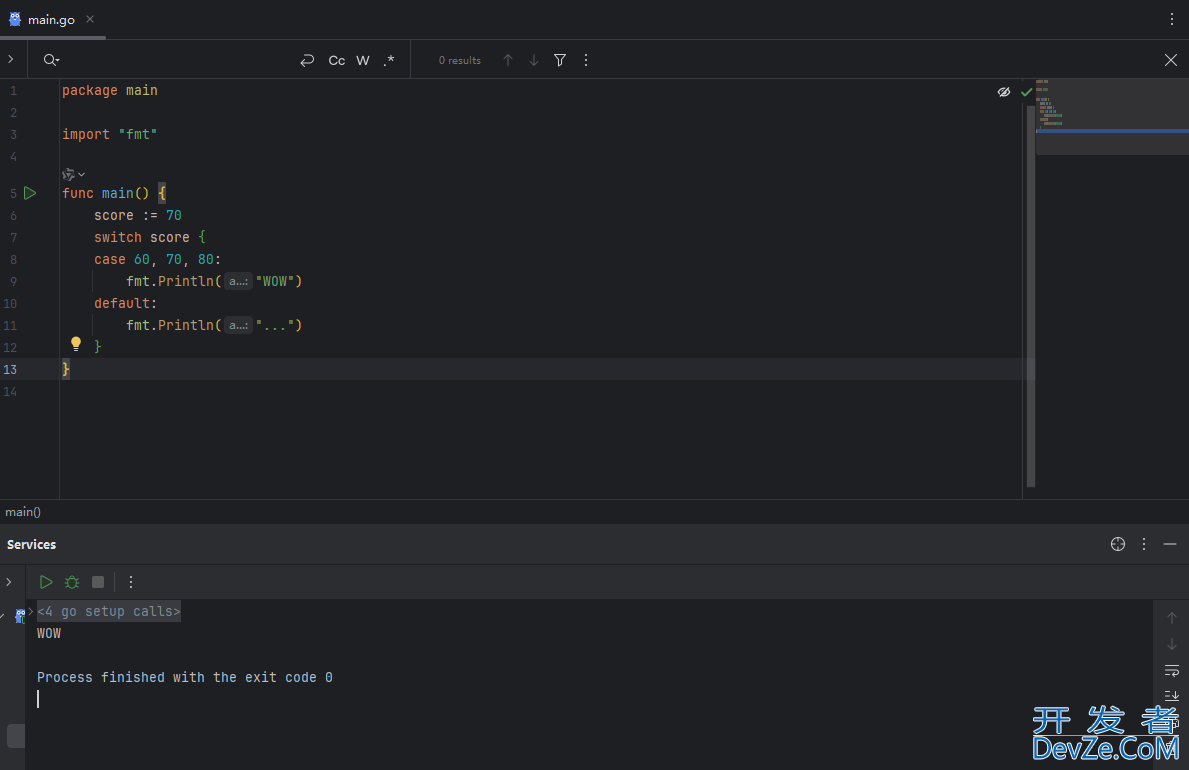1189x770 pixels.
Task: Click the default: code line
Action: [x=125, y=303]
